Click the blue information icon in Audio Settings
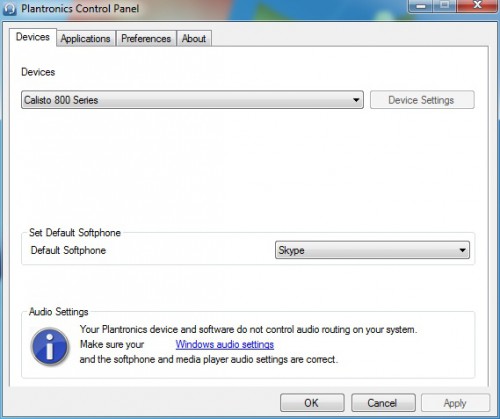 (x=50, y=347)
